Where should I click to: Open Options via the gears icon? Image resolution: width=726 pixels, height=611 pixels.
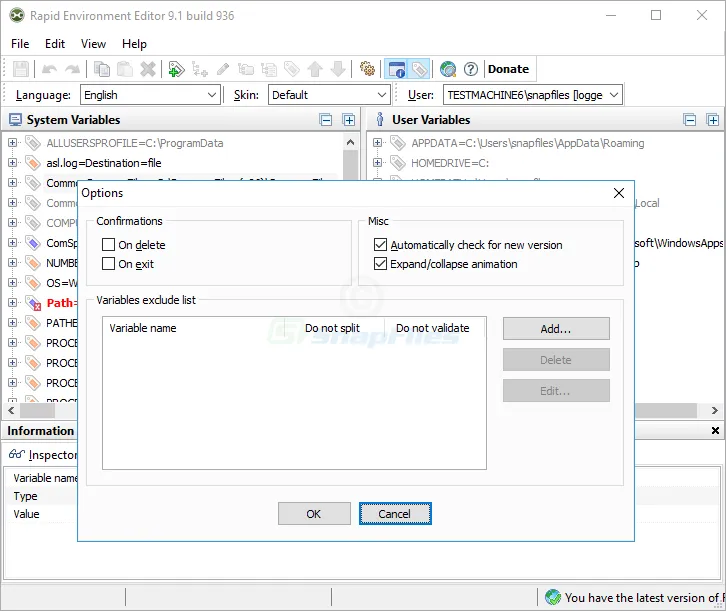pyautogui.click(x=367, y=69)
